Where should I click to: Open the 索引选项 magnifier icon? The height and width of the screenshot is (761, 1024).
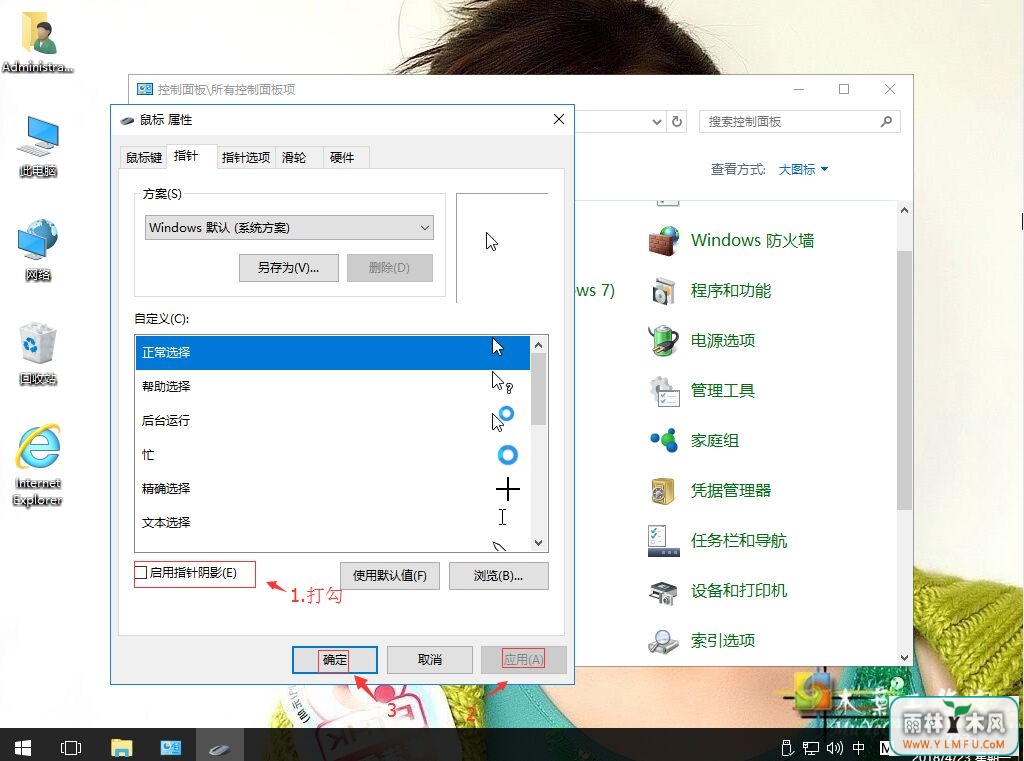pyautogui.click(x=664, y=641)
